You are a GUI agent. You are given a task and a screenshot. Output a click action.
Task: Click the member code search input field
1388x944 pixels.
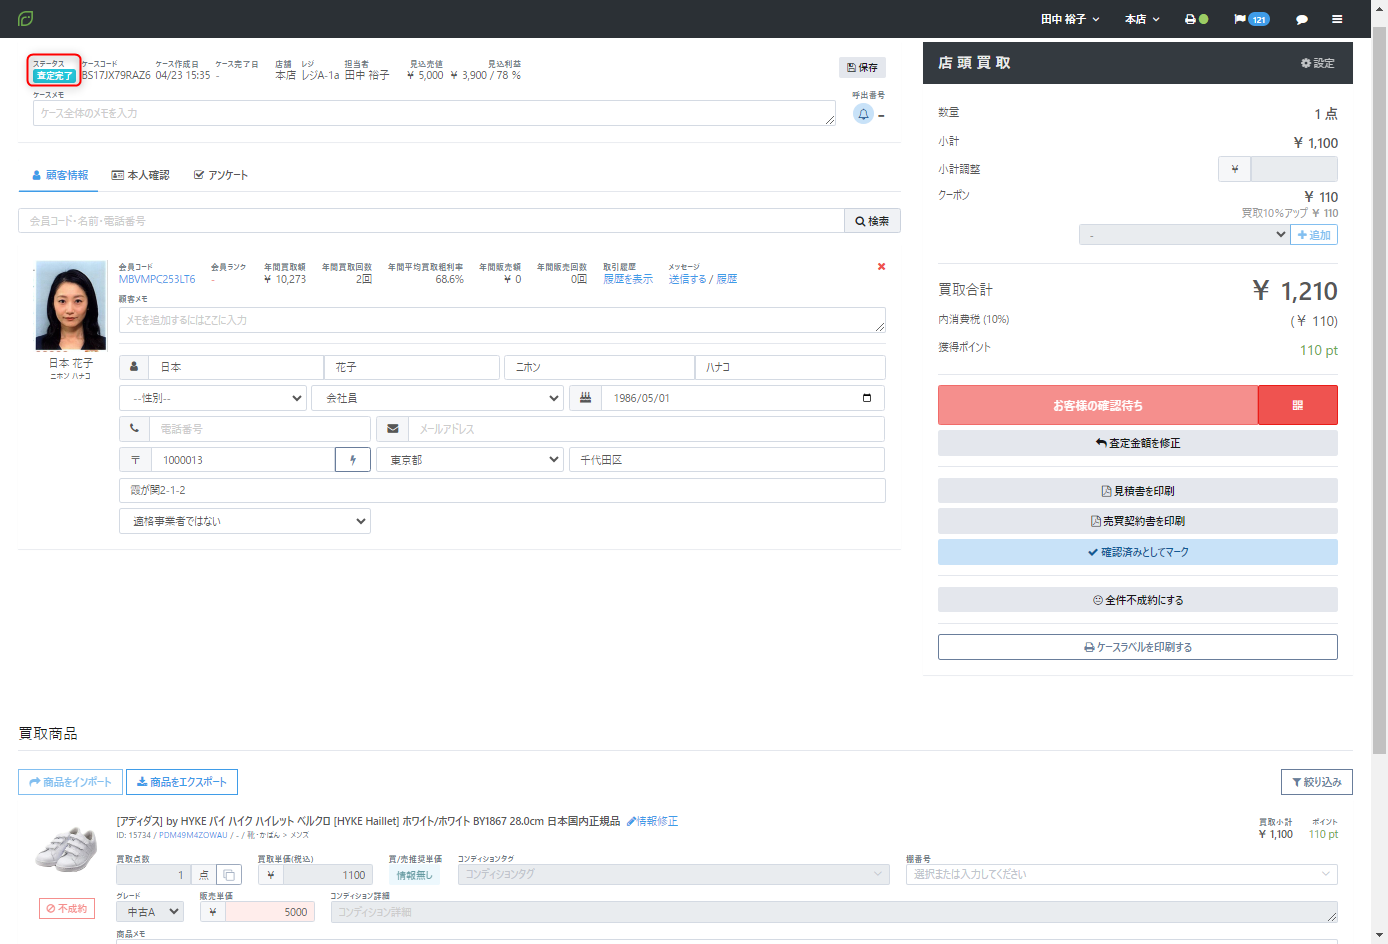pyautogui.click(x=431, y=221)
